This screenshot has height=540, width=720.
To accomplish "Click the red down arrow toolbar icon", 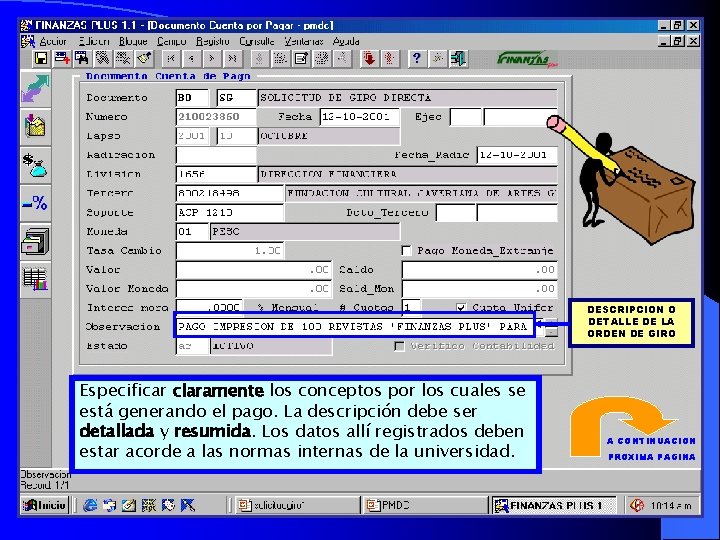I will coord(369,59).
